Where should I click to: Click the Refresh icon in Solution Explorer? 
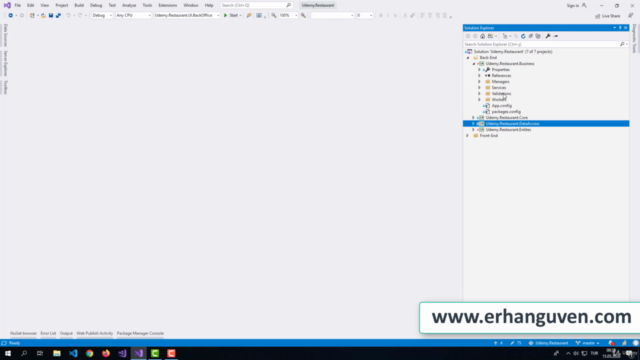(523, 36)
